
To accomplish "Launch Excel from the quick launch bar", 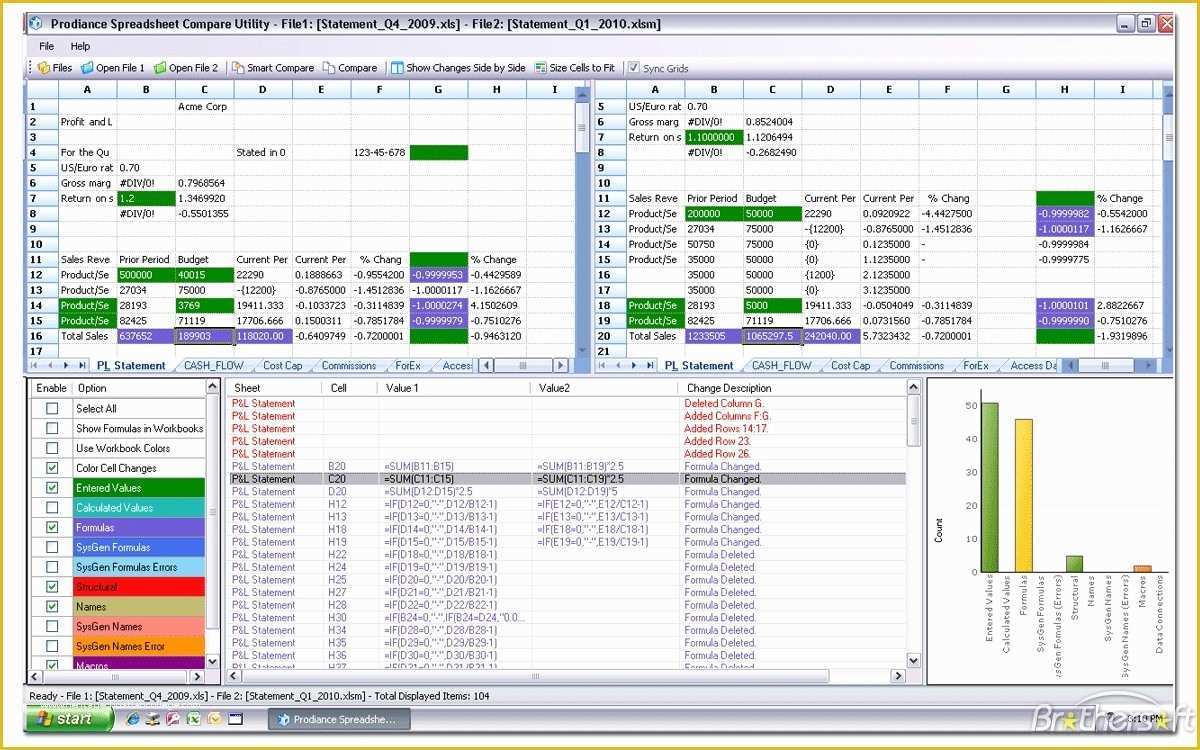I will (193, 719).
